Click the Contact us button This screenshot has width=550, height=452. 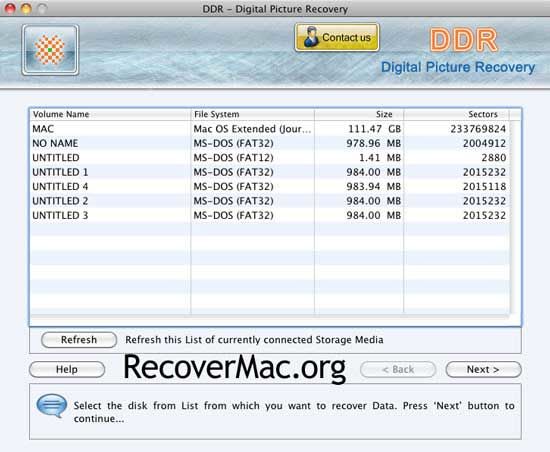337,37
